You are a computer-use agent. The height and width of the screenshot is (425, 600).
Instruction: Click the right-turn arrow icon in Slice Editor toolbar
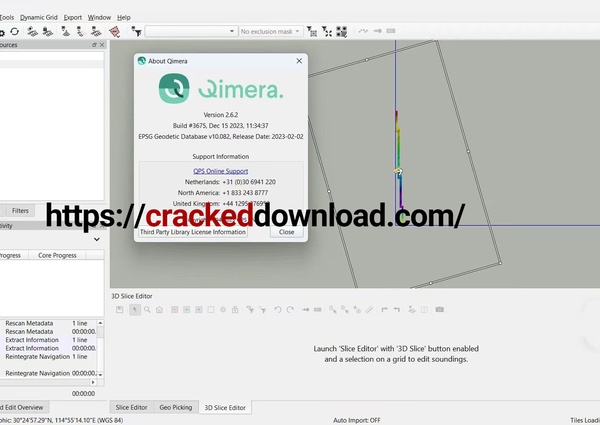click(x=384, y=309)
